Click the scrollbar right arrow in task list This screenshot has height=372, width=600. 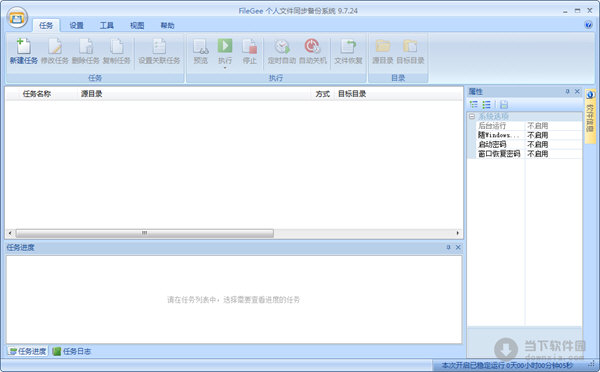pos(458,233)
